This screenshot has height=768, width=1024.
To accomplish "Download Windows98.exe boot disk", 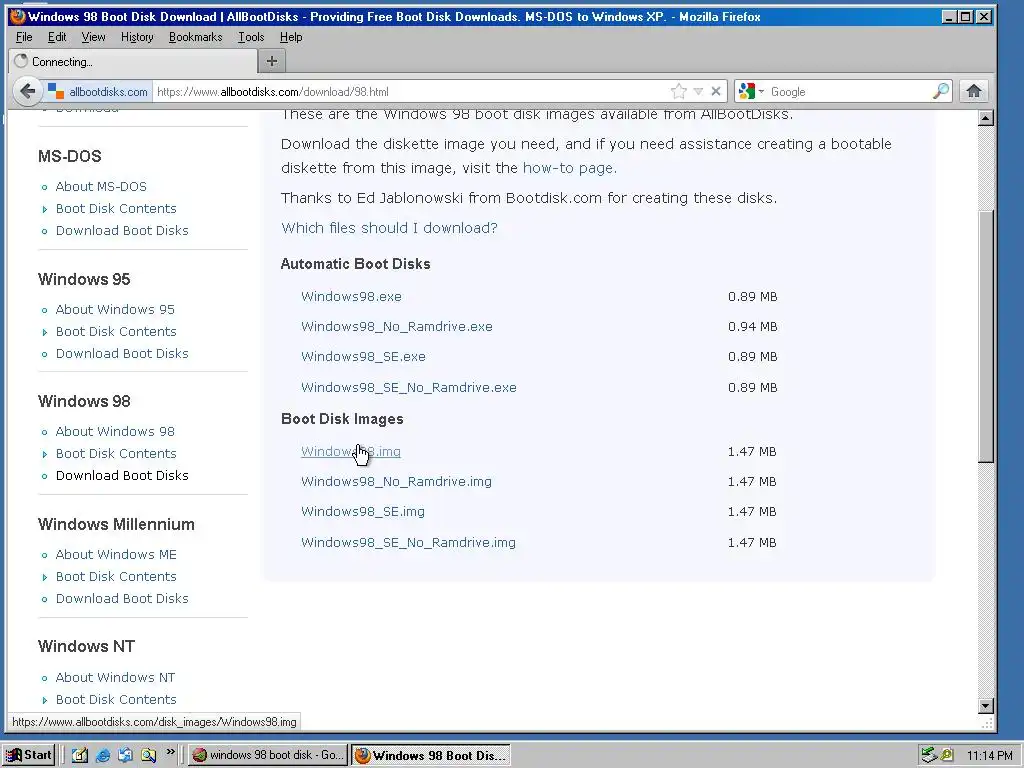I will [x=351, y=296].
